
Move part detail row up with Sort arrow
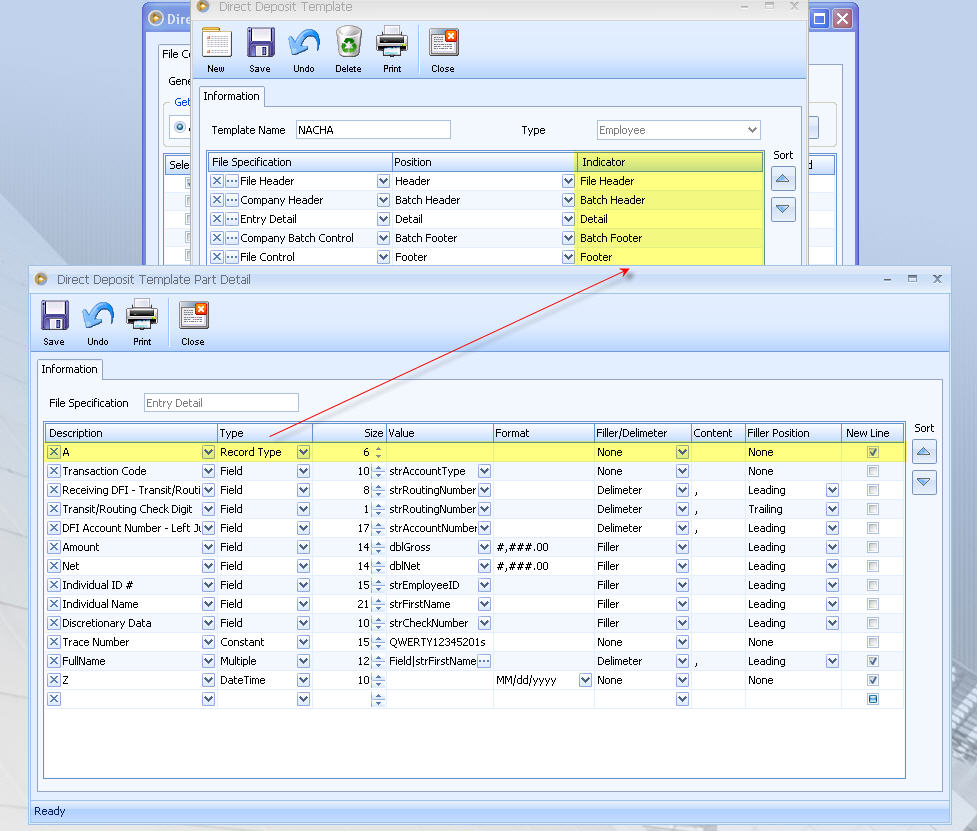[x=923, y=452]
